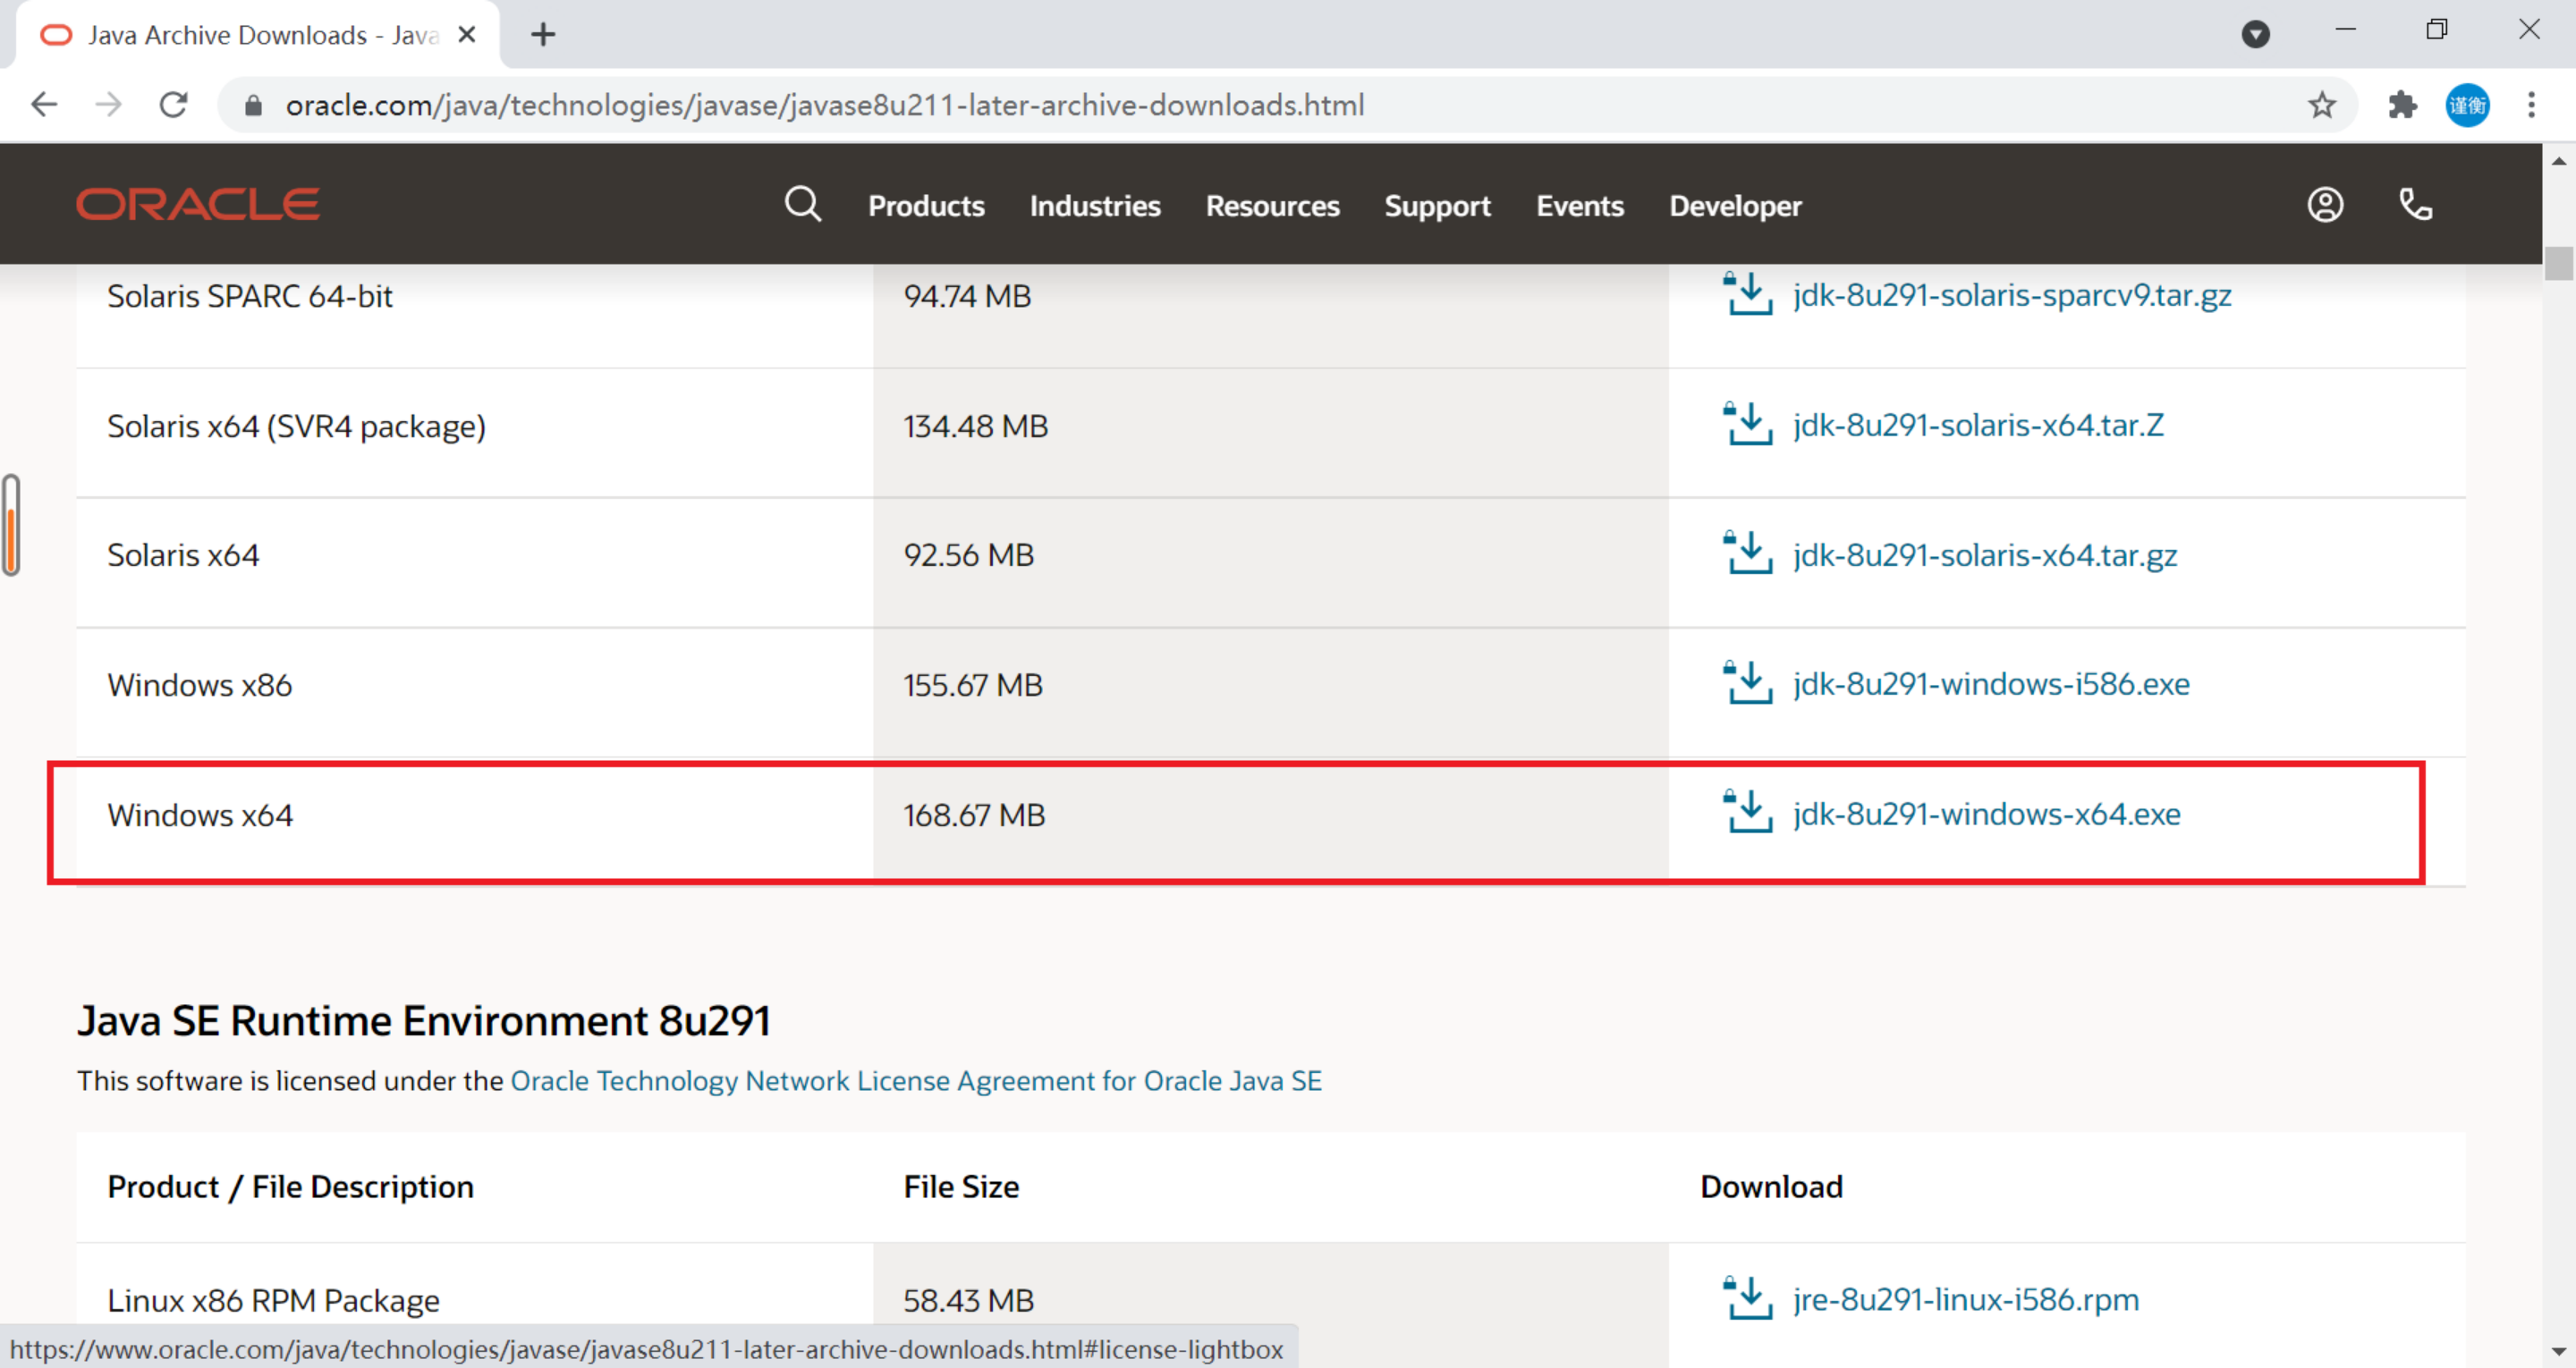Click the Oracle search magnifier icon

(802, 205)
